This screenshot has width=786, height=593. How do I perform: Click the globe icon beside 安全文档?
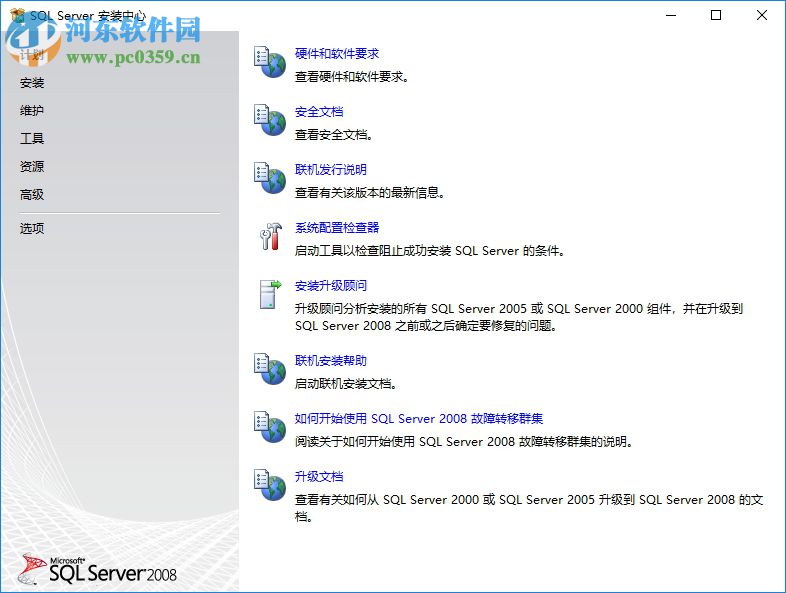270,120
